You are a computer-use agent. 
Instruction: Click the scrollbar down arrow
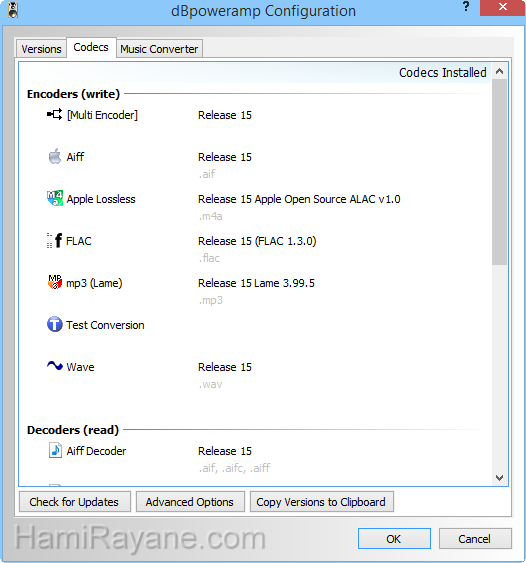point(499,478)
